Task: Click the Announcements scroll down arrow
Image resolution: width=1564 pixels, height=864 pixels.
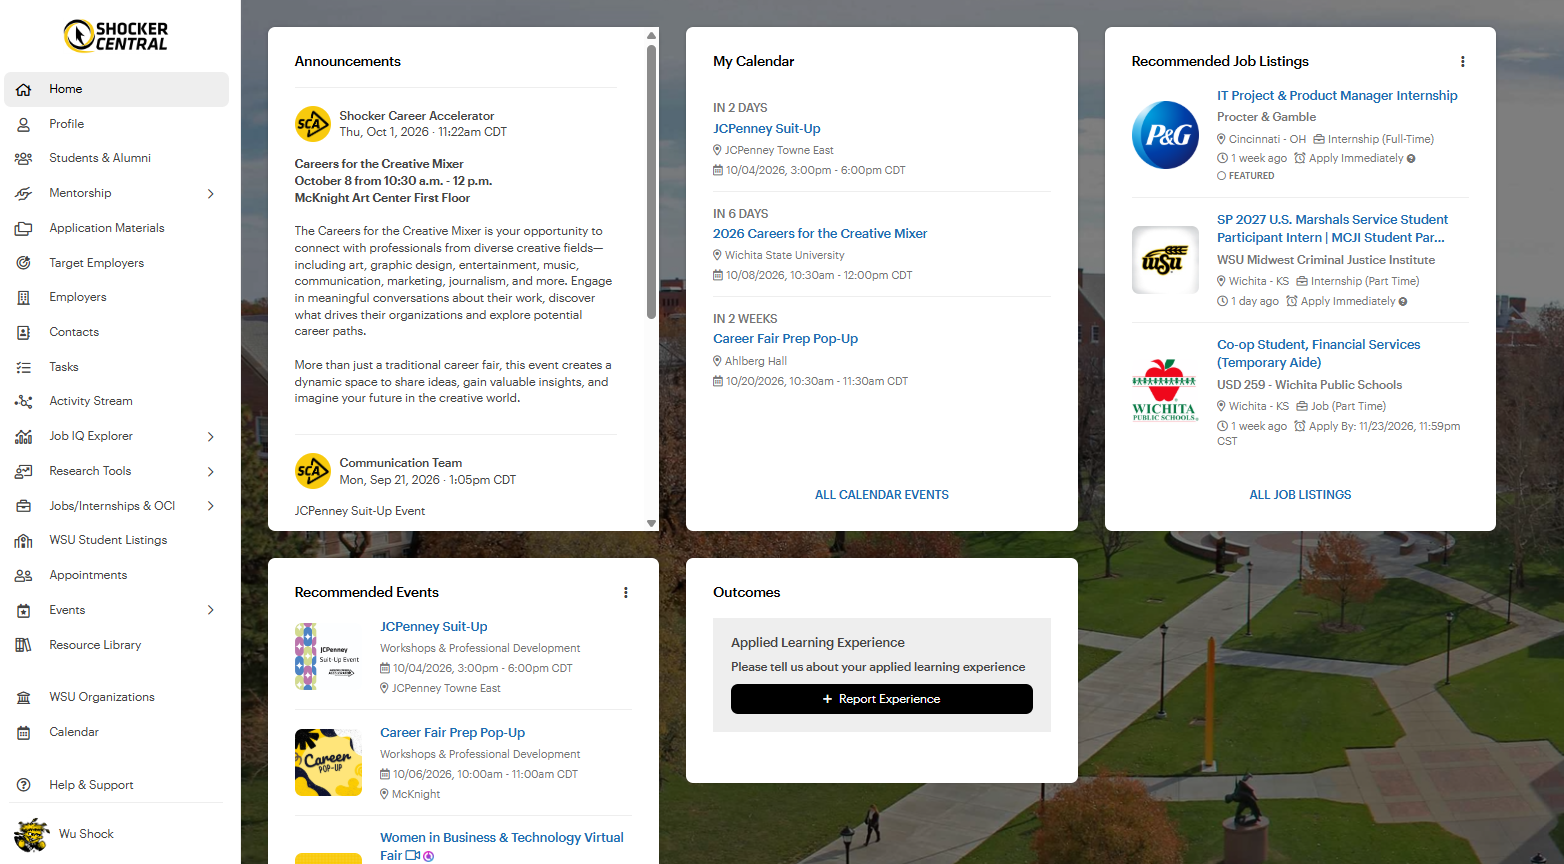Action: [651, 523]
